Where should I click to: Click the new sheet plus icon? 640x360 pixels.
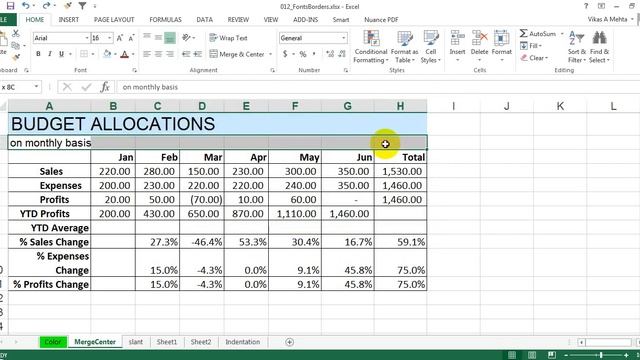[x=289, y=342]
